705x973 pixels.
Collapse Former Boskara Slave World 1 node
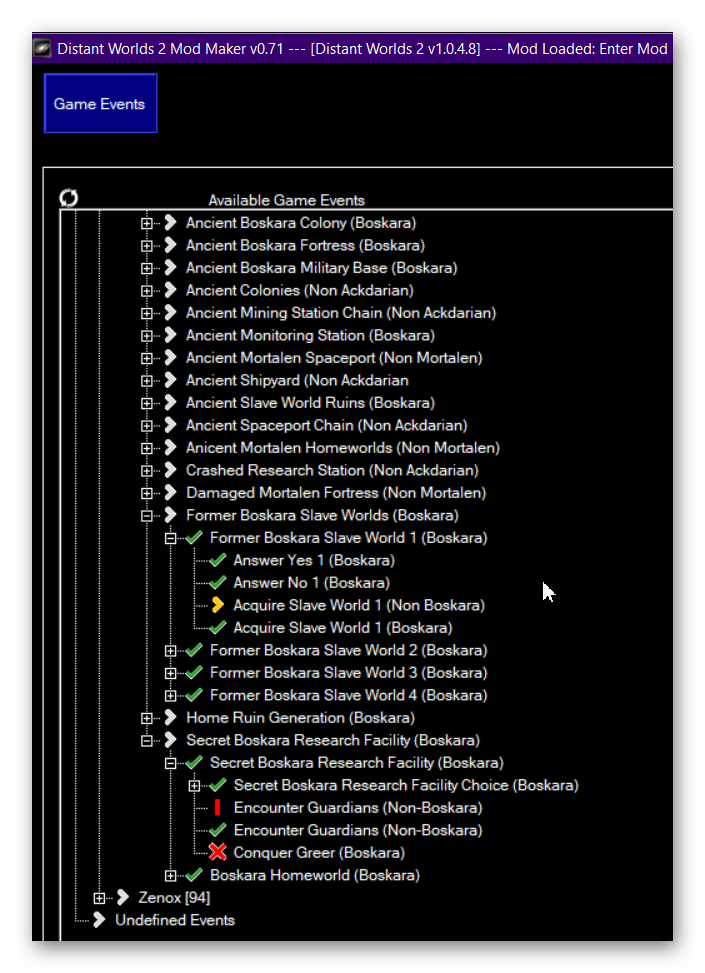pos(170,538)
